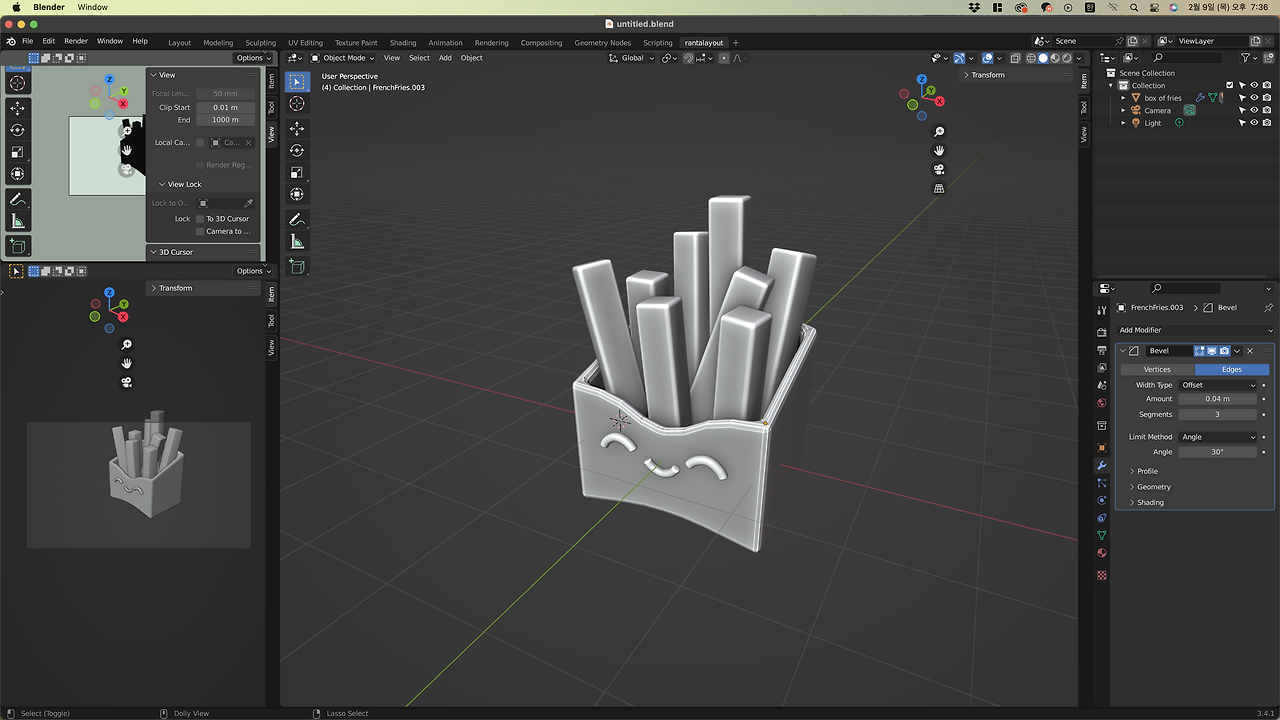
Task: Activate the Cursor tool in main viewport
Action: click(297, 104)
